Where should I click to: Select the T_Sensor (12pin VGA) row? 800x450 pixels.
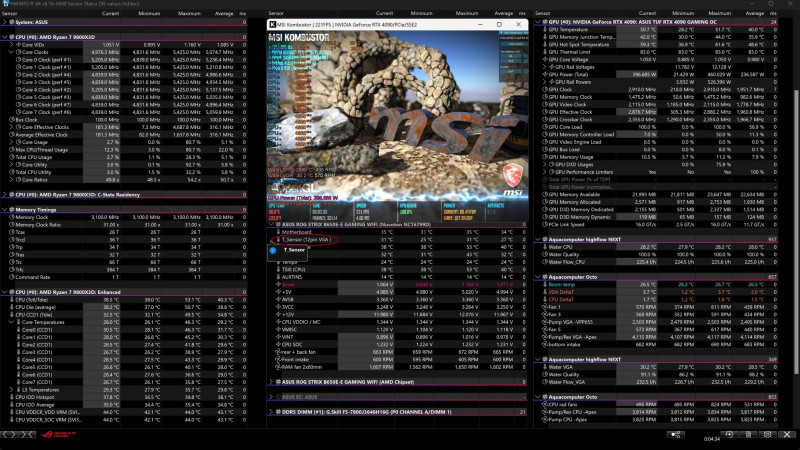coord(397,239)
